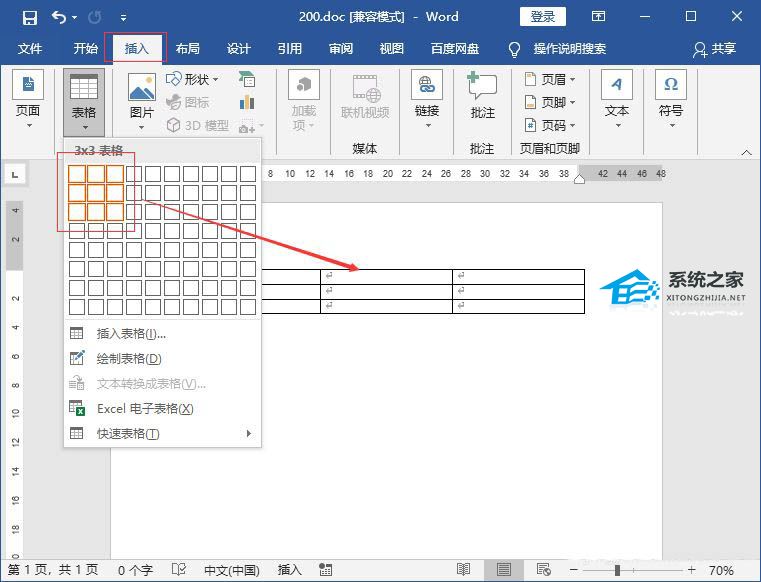Screen dimensions: 761x582
Task: Open the 图片 (Picture) insert icon
Action: click(142, 87)
